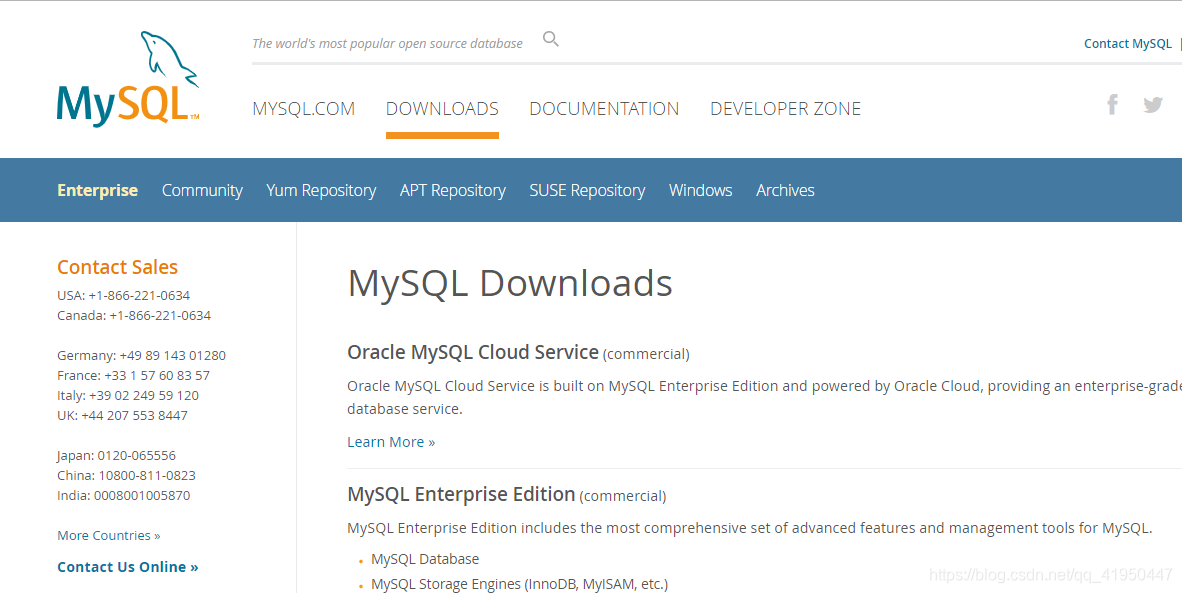This screenshot has width=1182, height=593.
Task: Switch to the Enterprise subnav tab
Action: (97, 190)
